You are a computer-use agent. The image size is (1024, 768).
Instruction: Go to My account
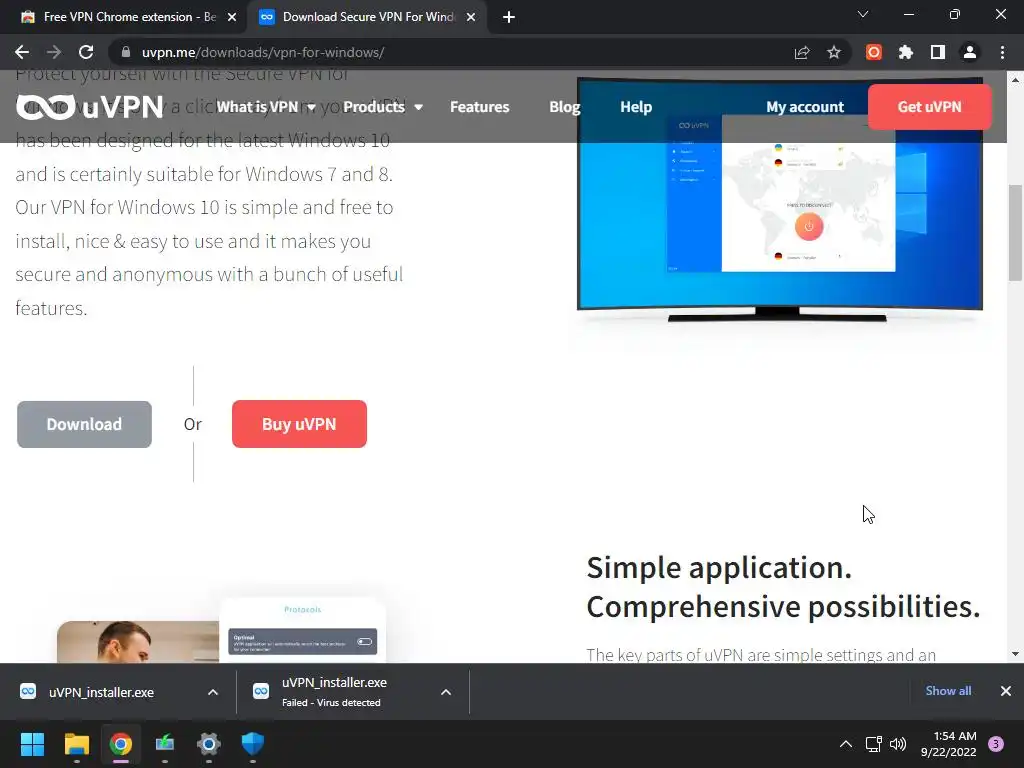(805, 106)
